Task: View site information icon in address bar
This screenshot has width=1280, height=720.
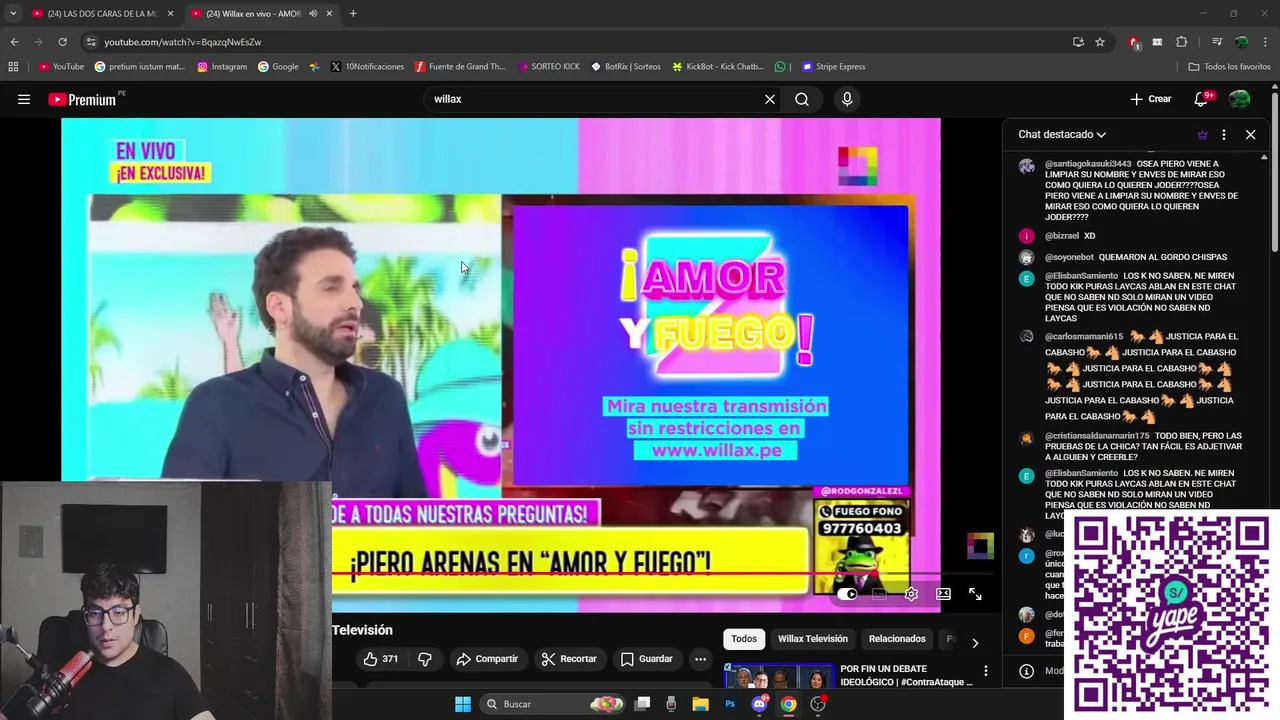Action: pyautogui.click(x=91, y=42)
